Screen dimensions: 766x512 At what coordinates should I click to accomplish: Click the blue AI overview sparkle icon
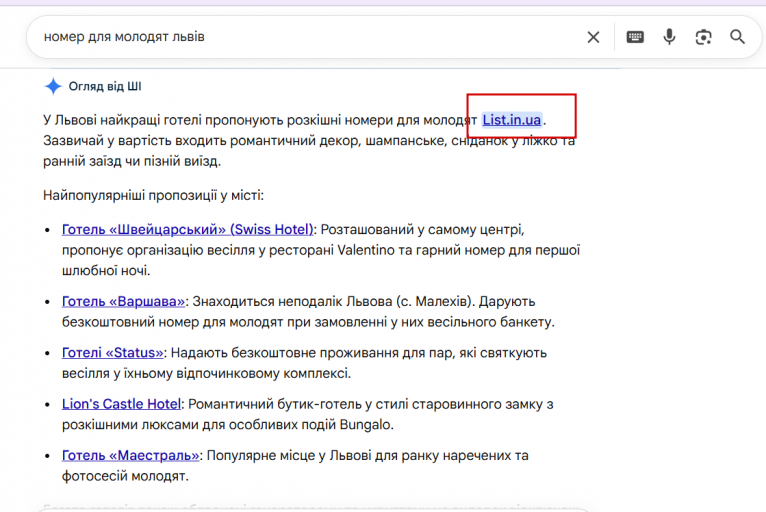coord(53,86)
